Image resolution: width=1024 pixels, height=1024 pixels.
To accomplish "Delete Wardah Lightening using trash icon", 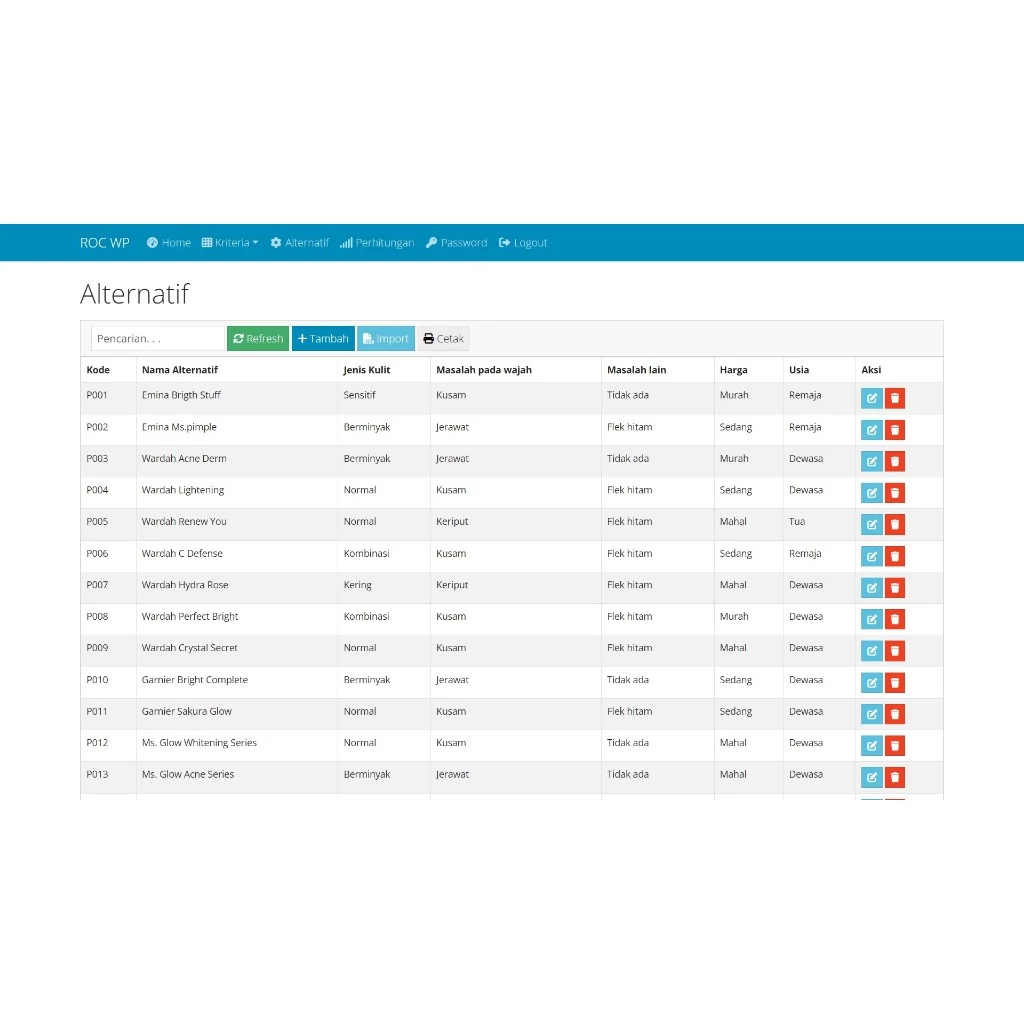I will click(x=895, y=492).
